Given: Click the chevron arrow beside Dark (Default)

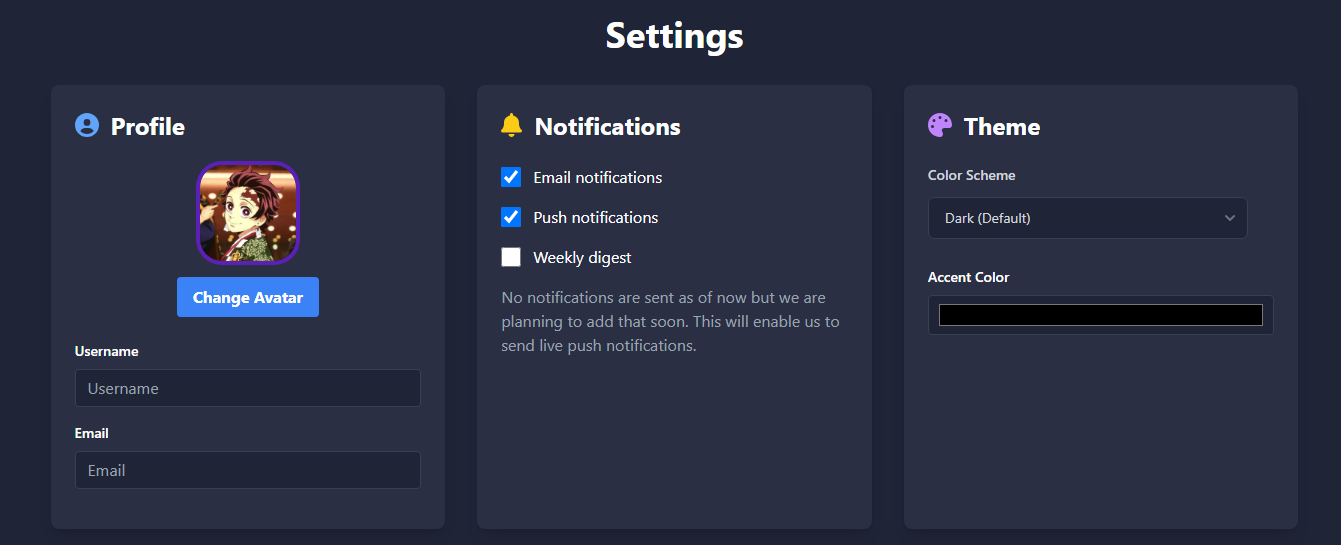Looking at the screenshot, I should pyautogui.click(x=1230, y=218).
